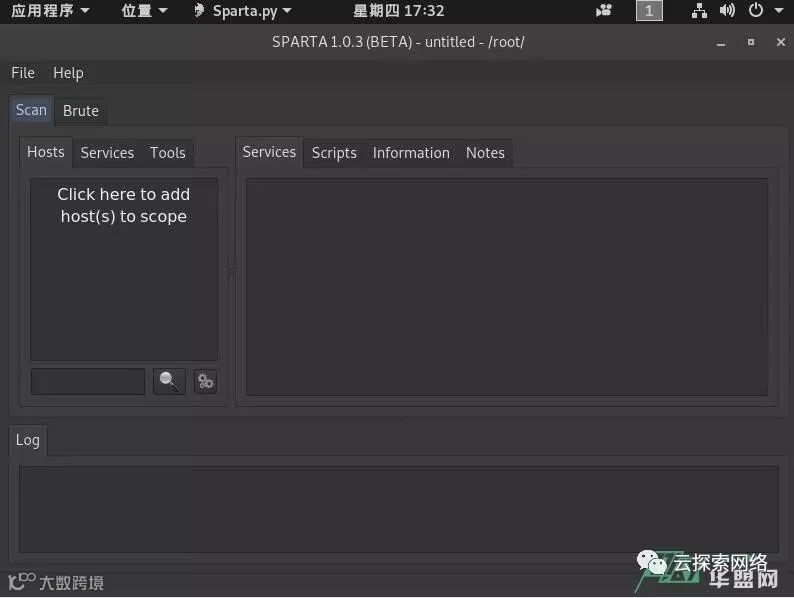This screenshot has width=794, height=598.
Task: Click the host filter search magnifier icon
Action: point(169,381)
